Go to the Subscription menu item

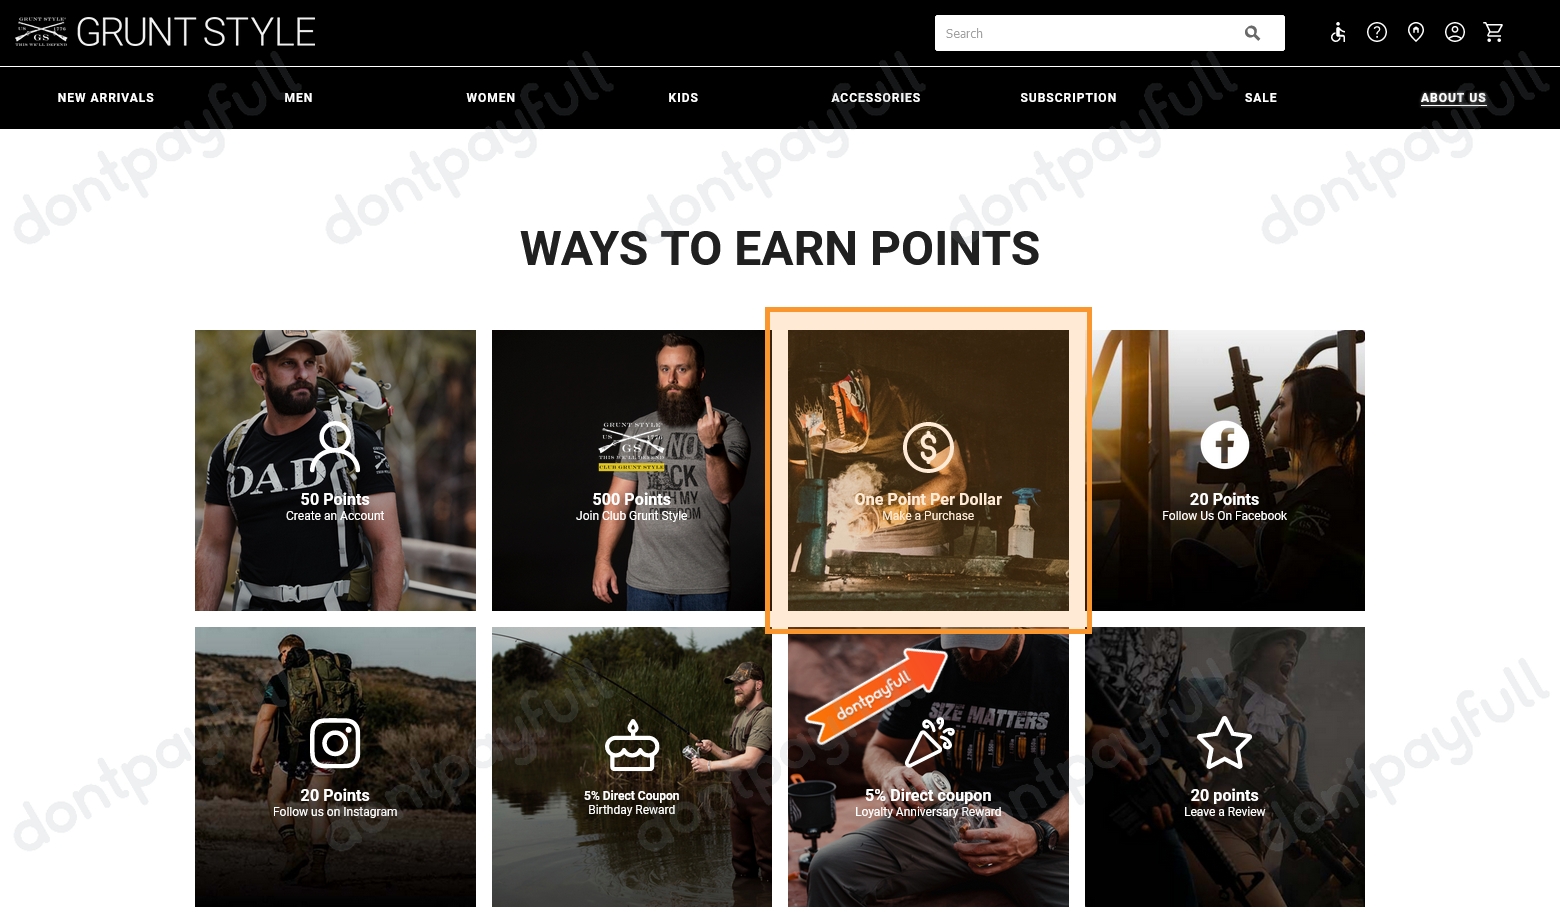[1068, 98]
